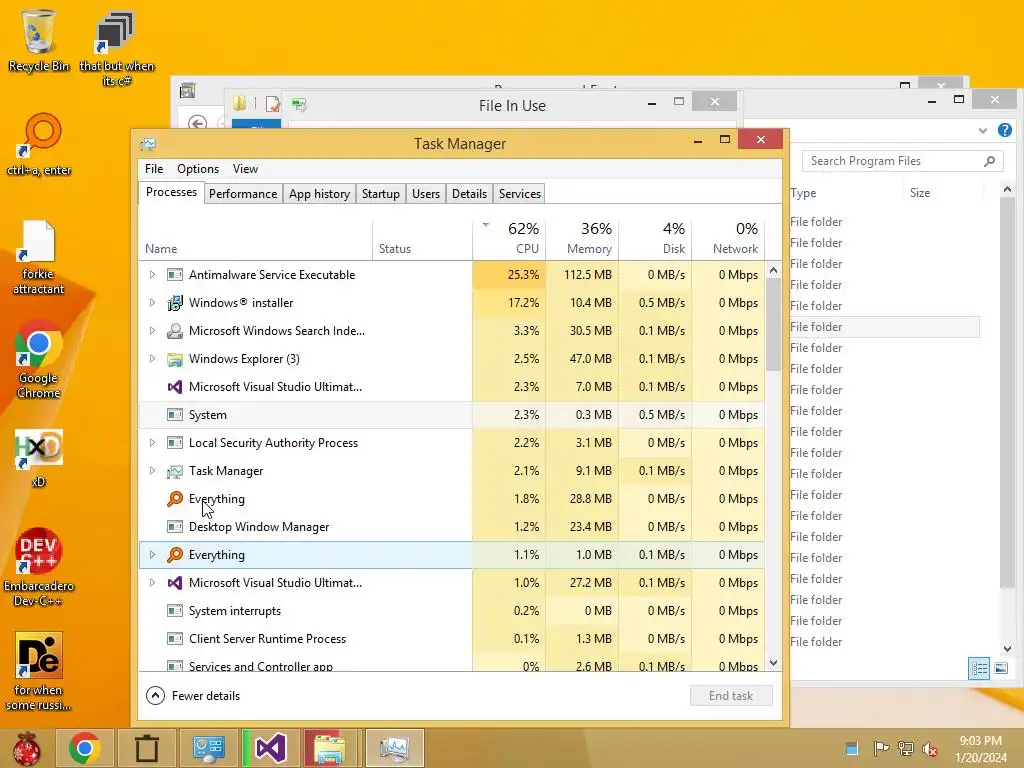This screenshot has height=768, width=1024.
Task: Open the clock showing 9:03 PM
Action: [981, 749]
